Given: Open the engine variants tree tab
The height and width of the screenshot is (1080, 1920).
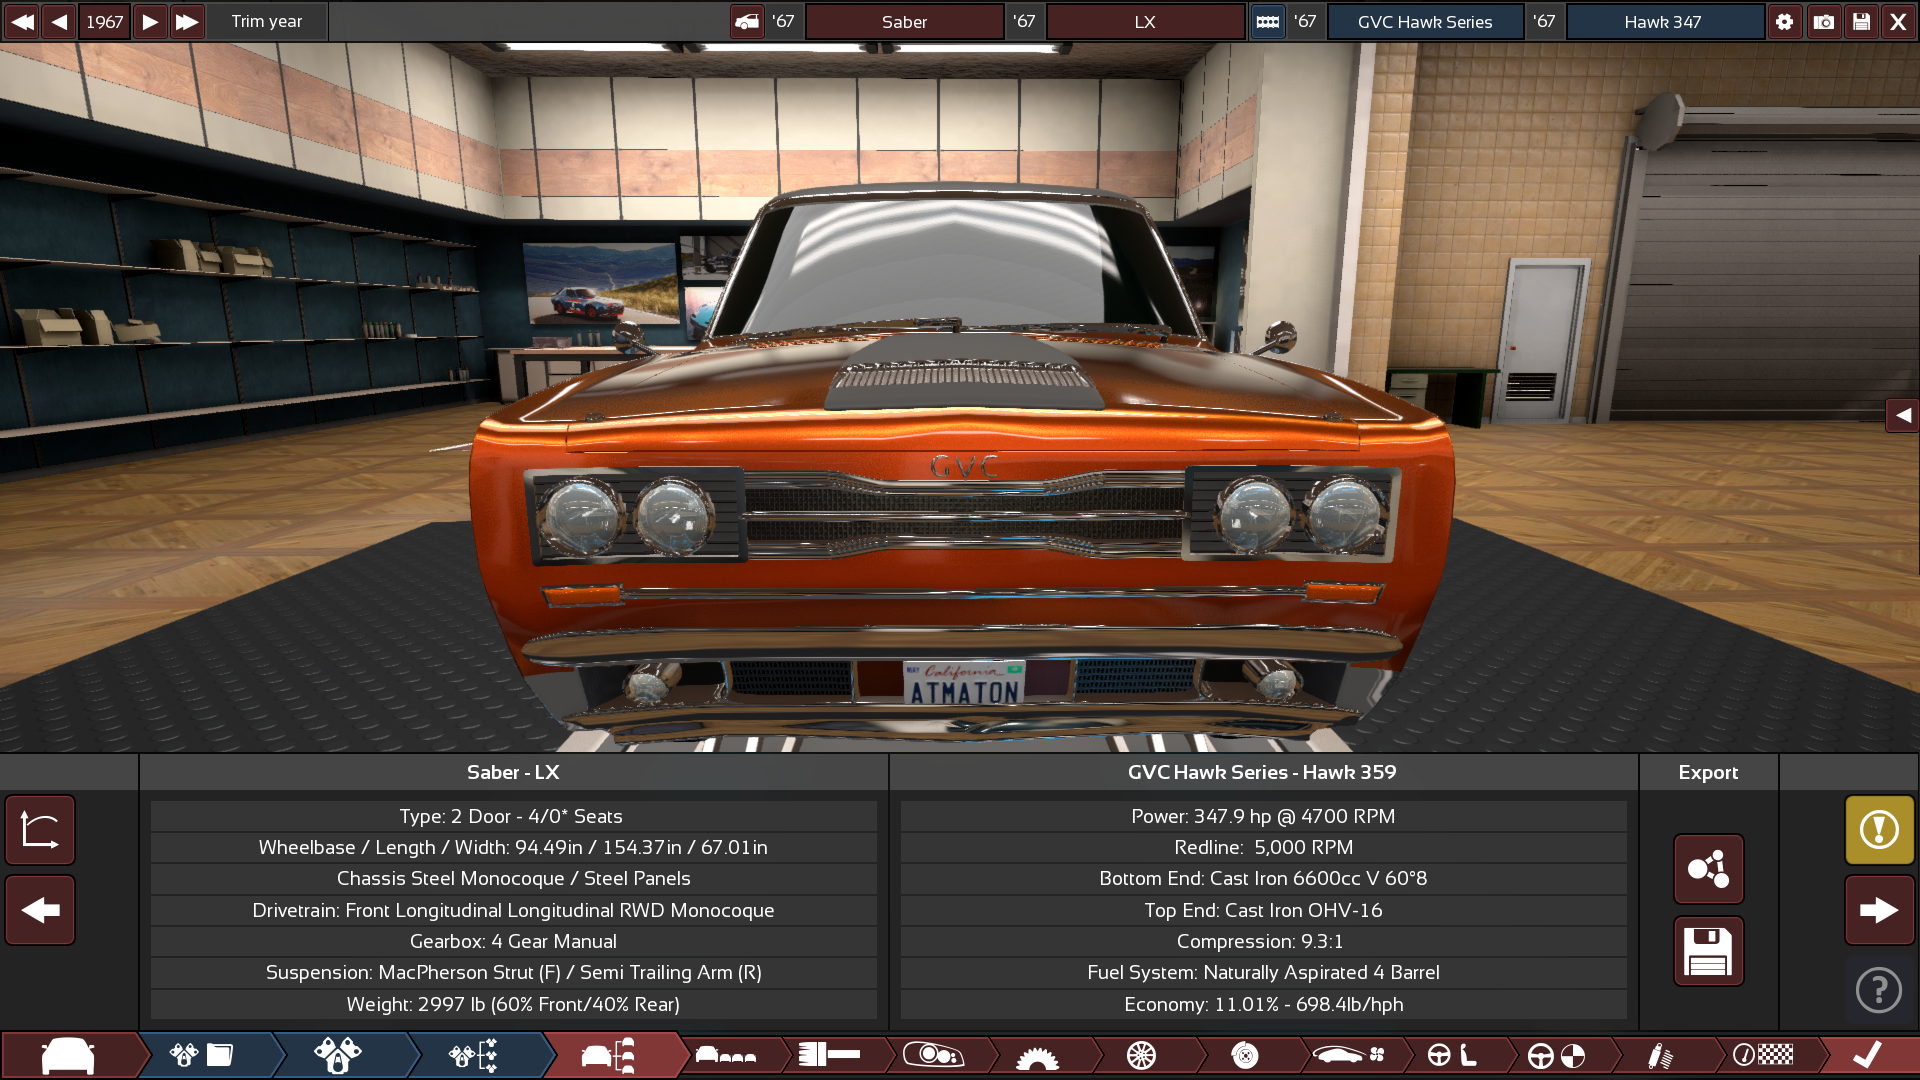Looking at the screenshot, I should [475, 1055].
